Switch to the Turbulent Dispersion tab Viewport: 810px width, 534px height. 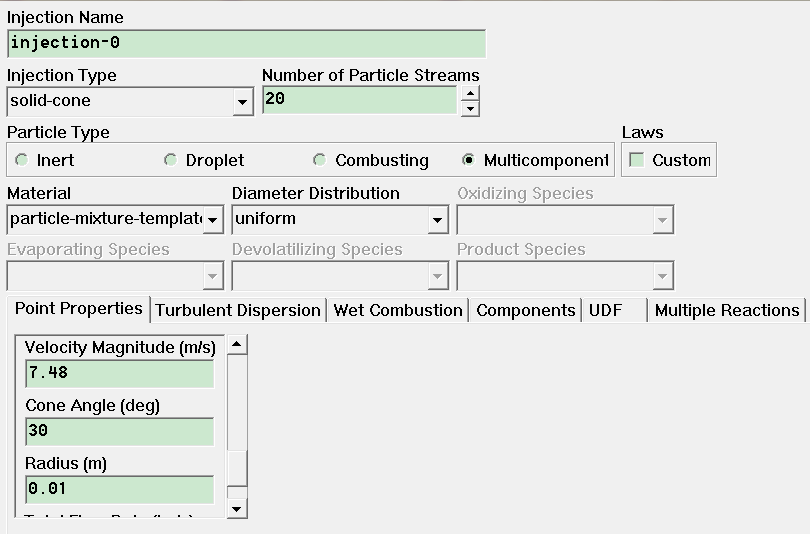click(238, 310)
